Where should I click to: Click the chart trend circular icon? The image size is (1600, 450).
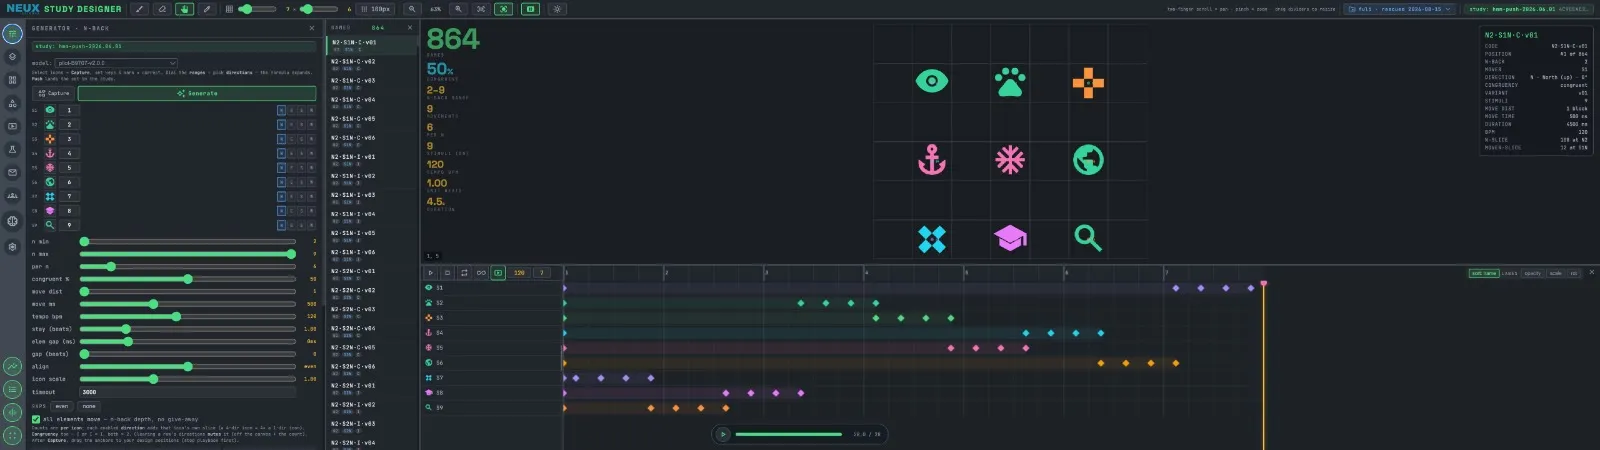(x=12, y=367)
